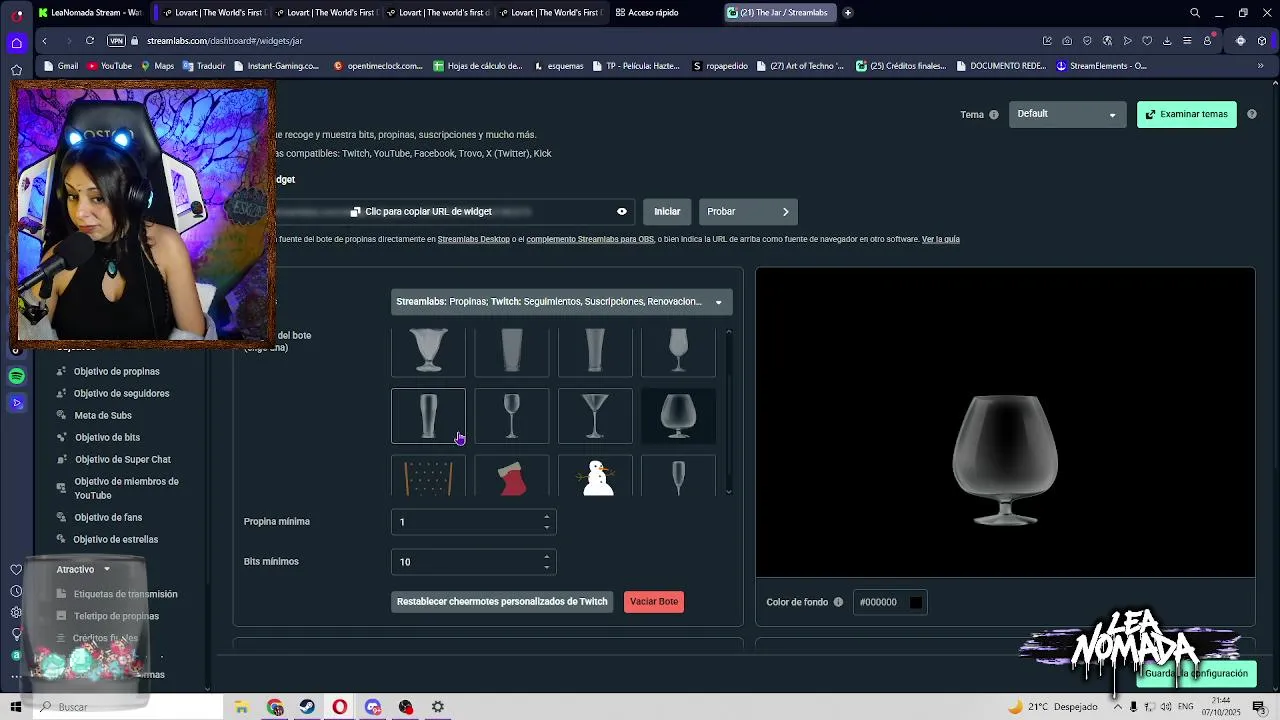
Task: Select the brandy snifter jar style
Action: coord(678,415)
